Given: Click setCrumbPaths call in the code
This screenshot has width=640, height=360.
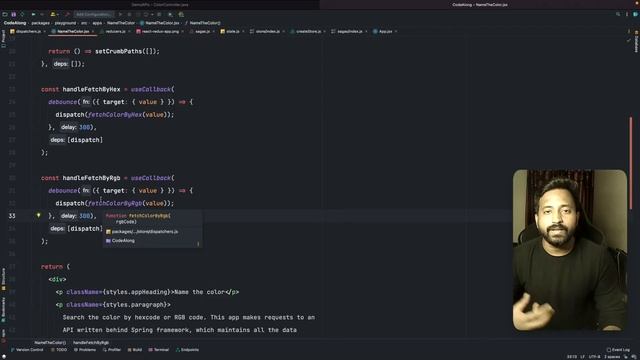Looking at the screenshot, I should pyautogui.click(x=118, y=51).
